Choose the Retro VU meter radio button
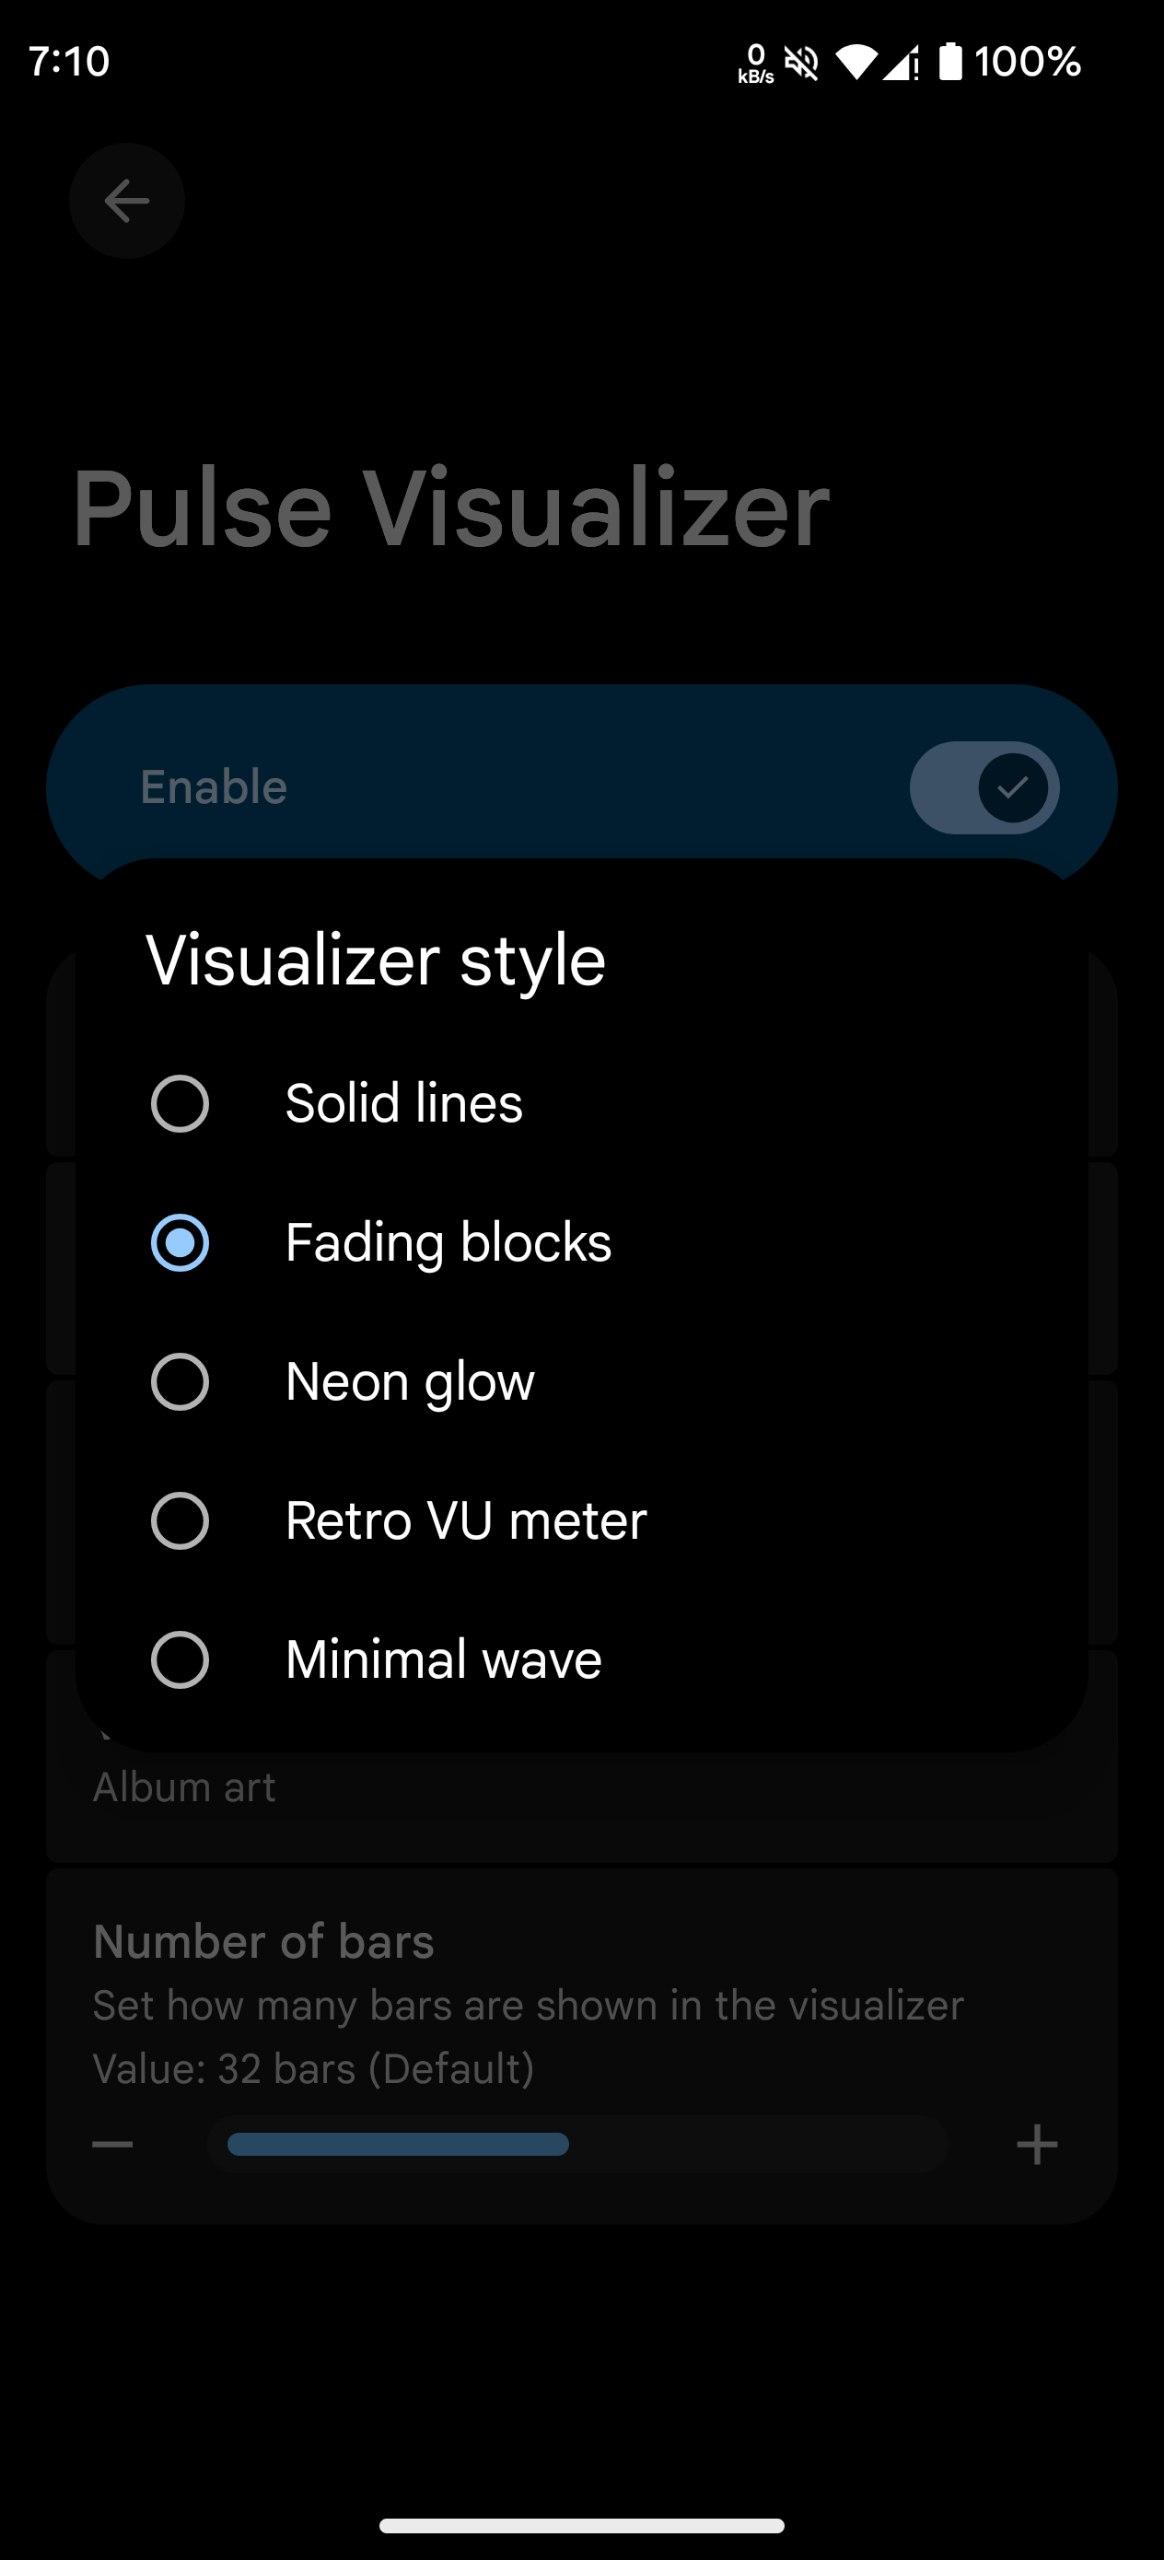 tap(180, 1521)
